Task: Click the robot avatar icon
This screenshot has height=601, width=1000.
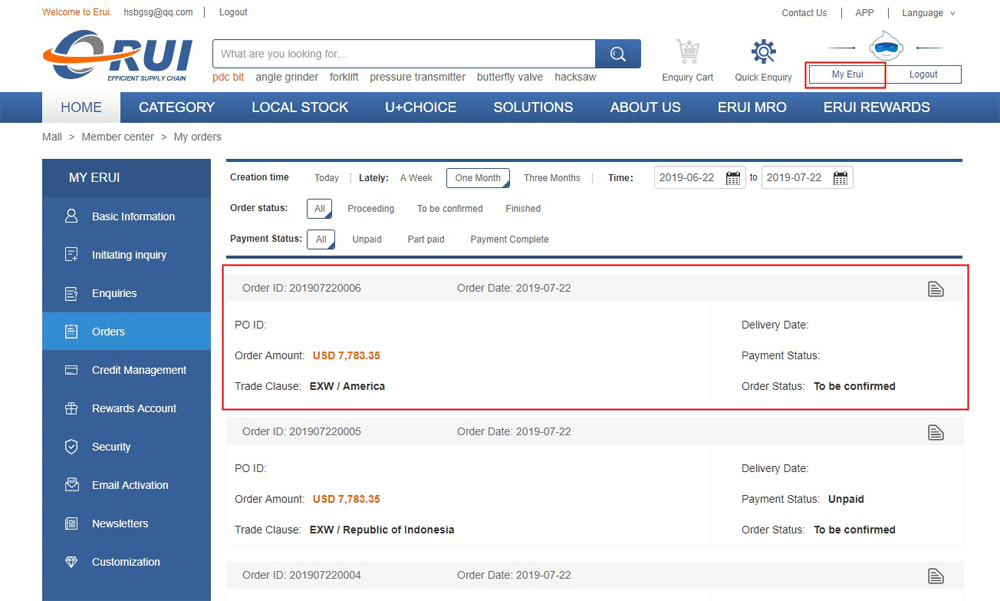Action: click(x=886, y=47)
